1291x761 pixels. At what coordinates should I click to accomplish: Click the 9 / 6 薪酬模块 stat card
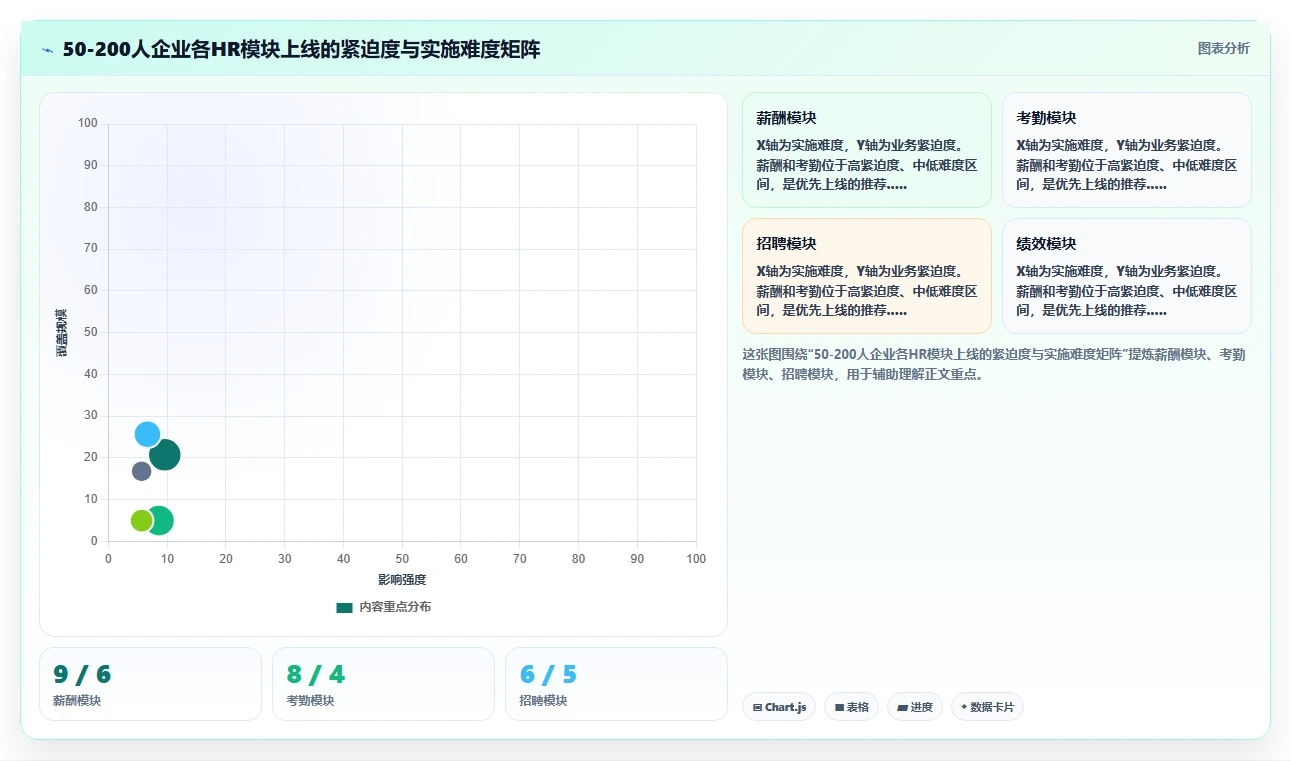pyautogui.click(x=150, y=684)
